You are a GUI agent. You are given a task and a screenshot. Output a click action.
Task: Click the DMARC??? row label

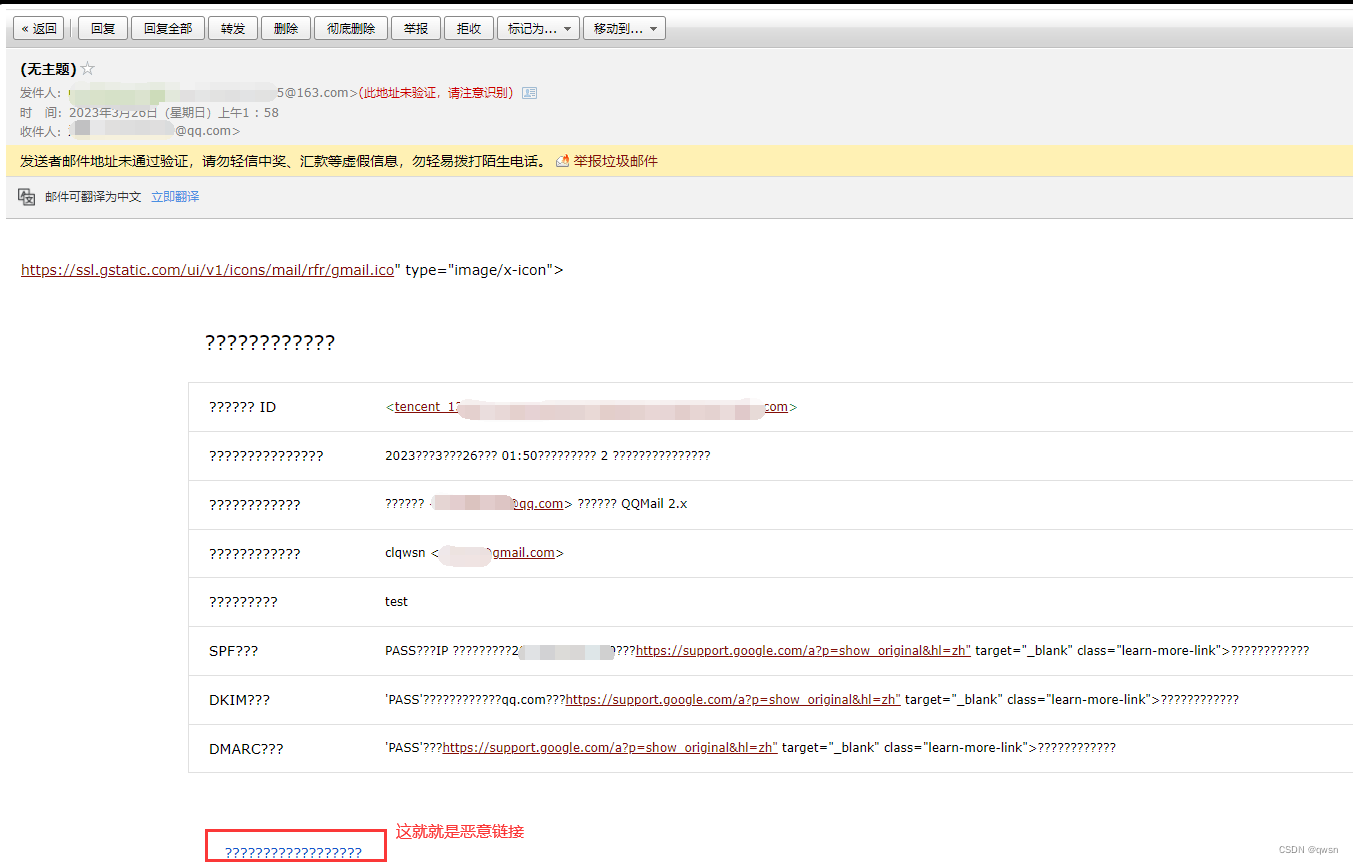click(246, 748)
